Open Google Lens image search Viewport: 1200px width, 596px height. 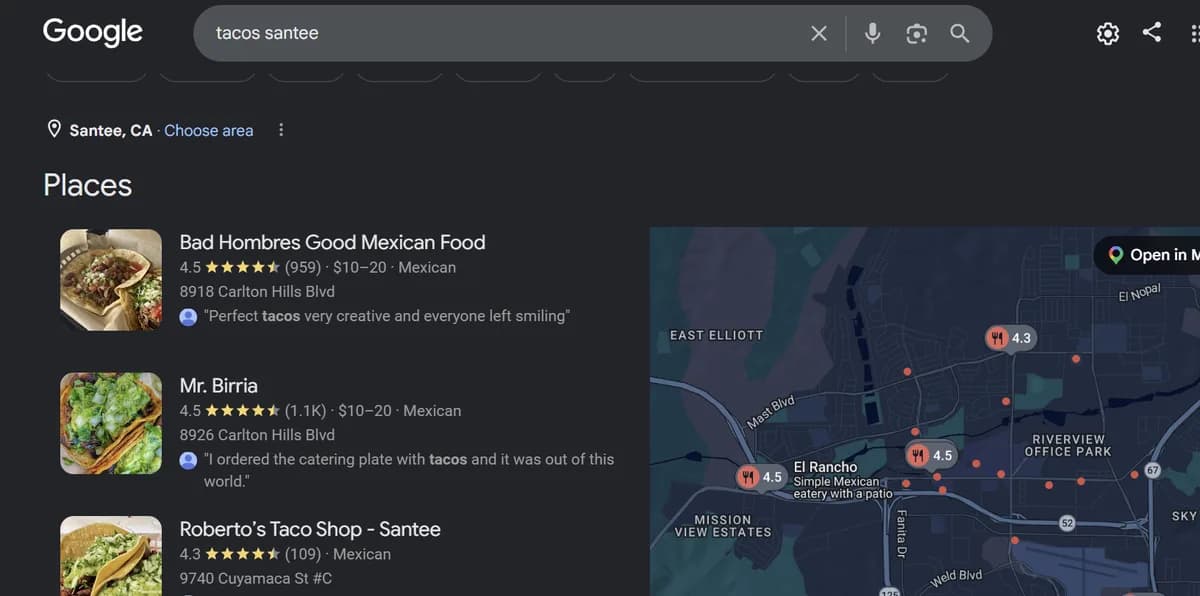(x=916, y=34)
